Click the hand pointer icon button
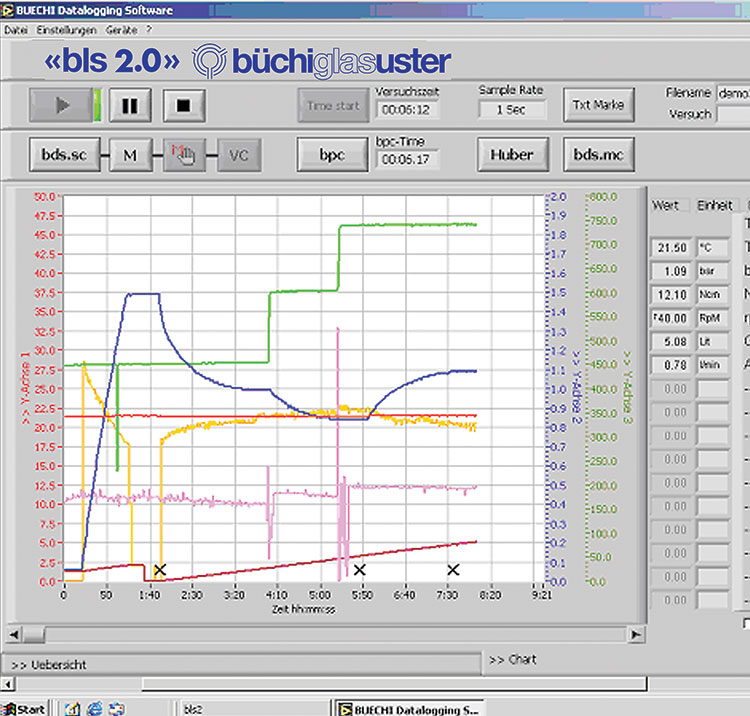The height and width of the screenshot is (716, 750). point(184,154)
